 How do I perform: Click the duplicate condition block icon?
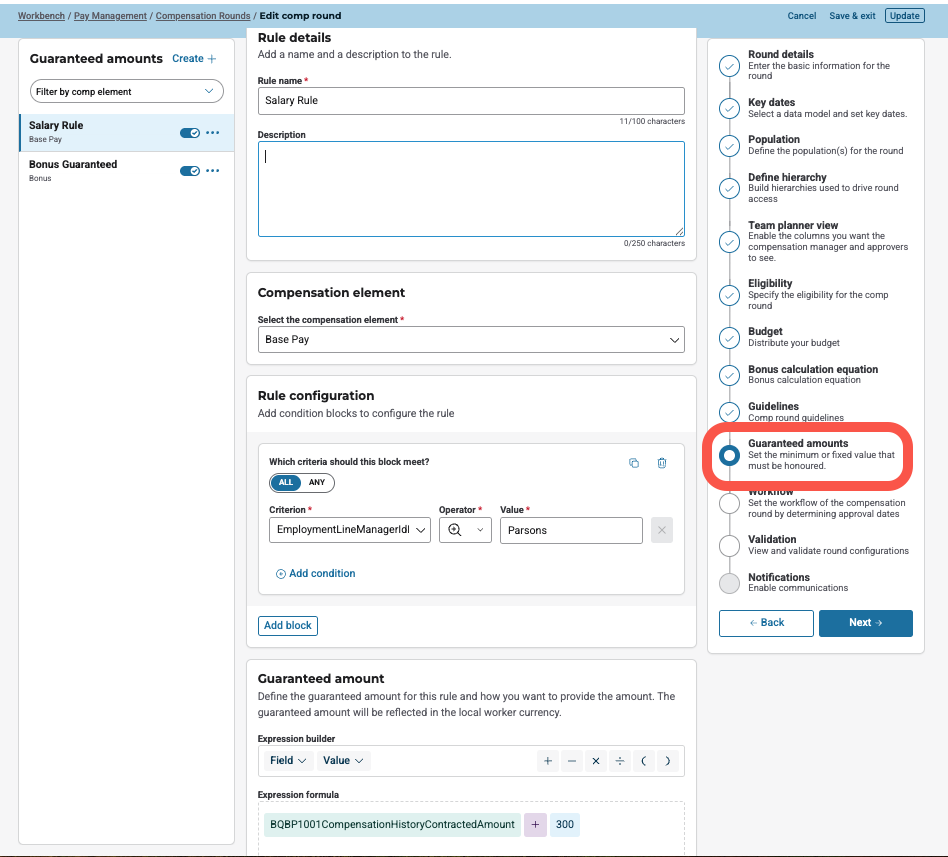coord(634,463)
